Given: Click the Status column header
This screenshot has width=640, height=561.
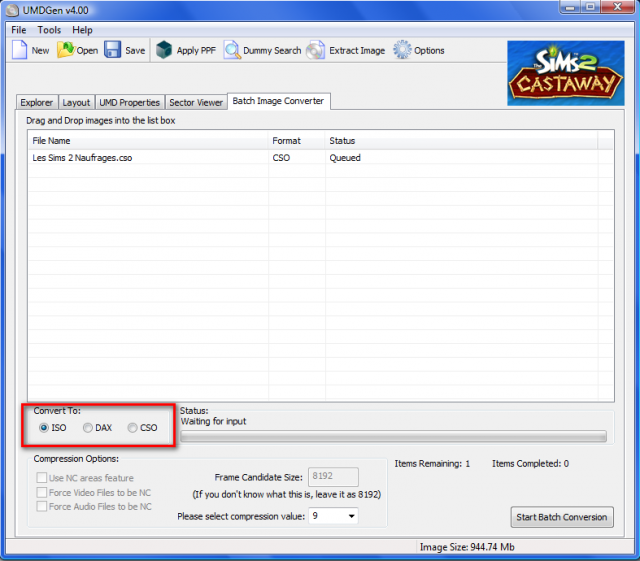Looking at the screenshot, I should [462, 141].
